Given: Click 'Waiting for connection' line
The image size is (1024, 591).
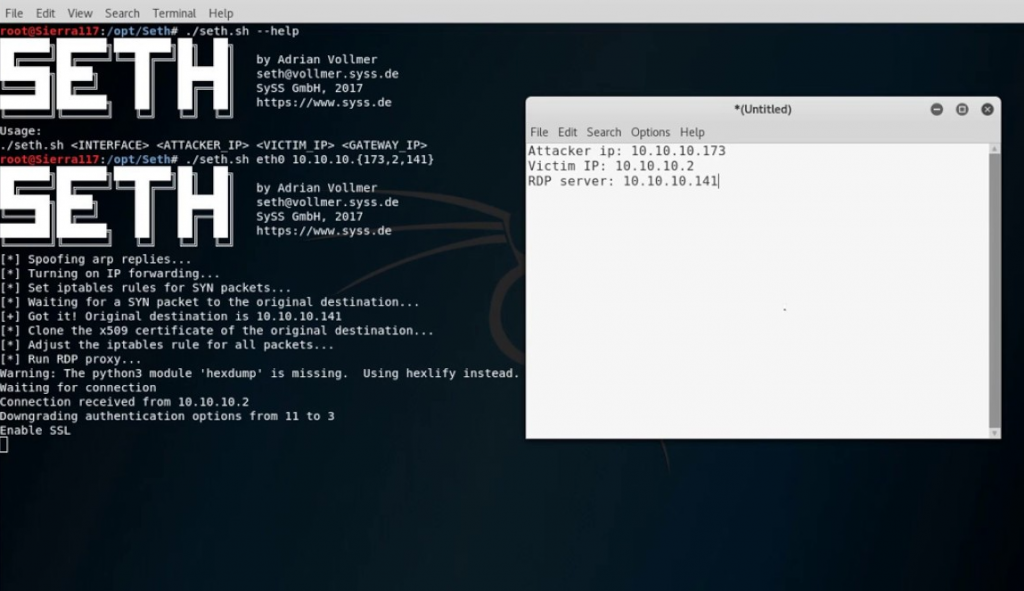Looking at the screenshot, I should (78, 388).
